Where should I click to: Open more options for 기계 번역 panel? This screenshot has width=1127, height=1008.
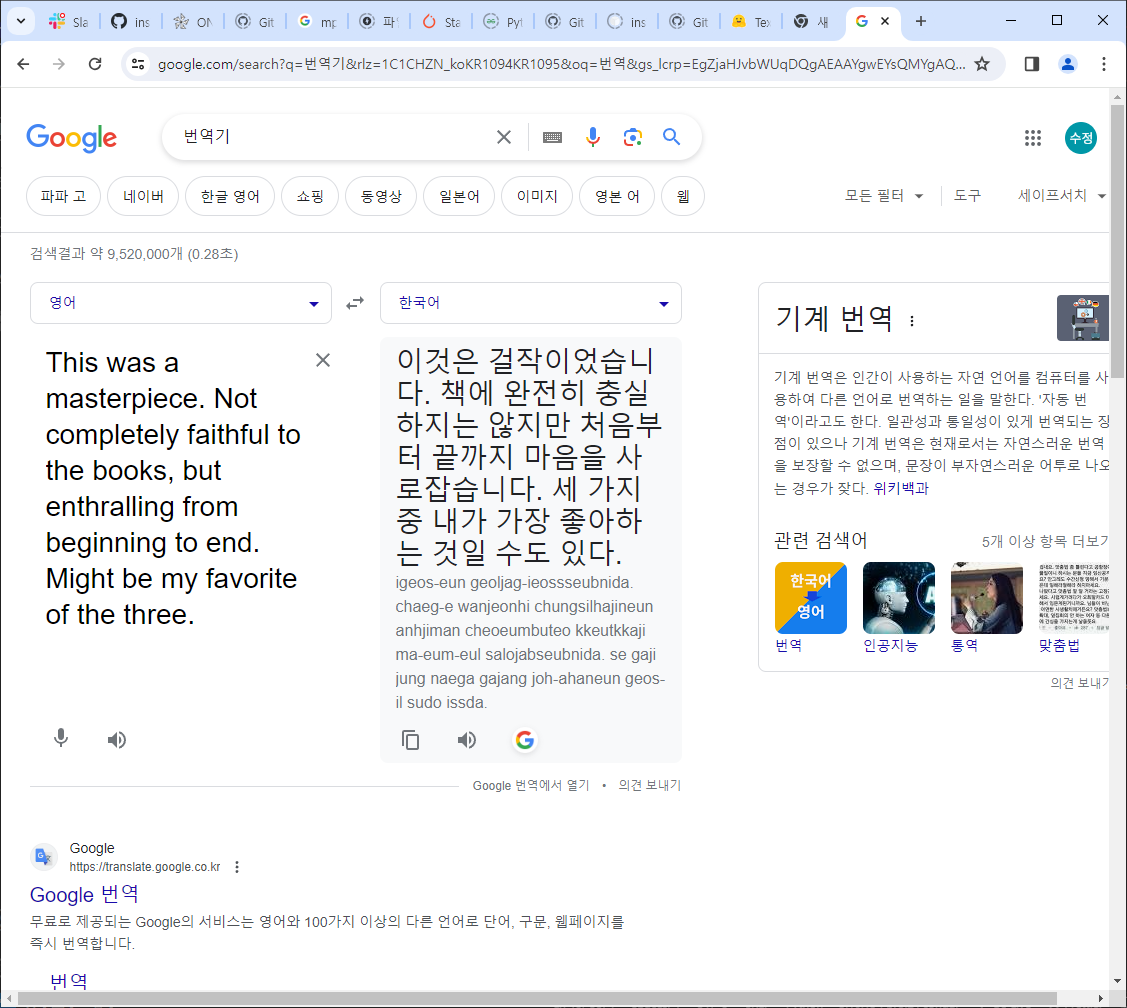(912, 321)
